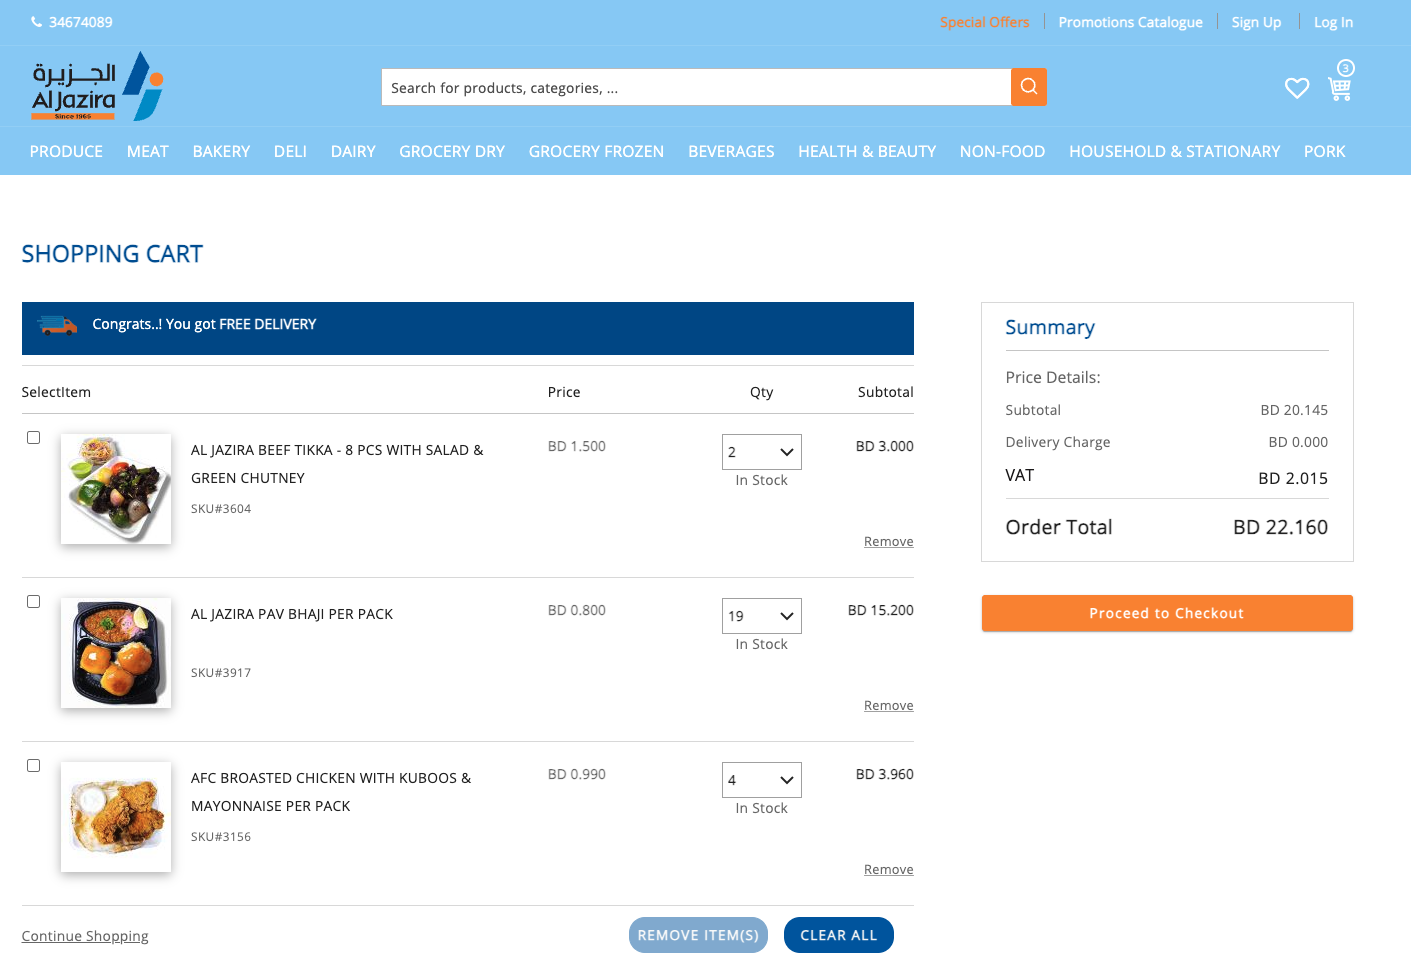This screenshot has width=1411, height=961.
Task: Open AL JAZIRA PAV BHAJI PER PACK title
Action: pyautogui.click(x=292, y=614)
